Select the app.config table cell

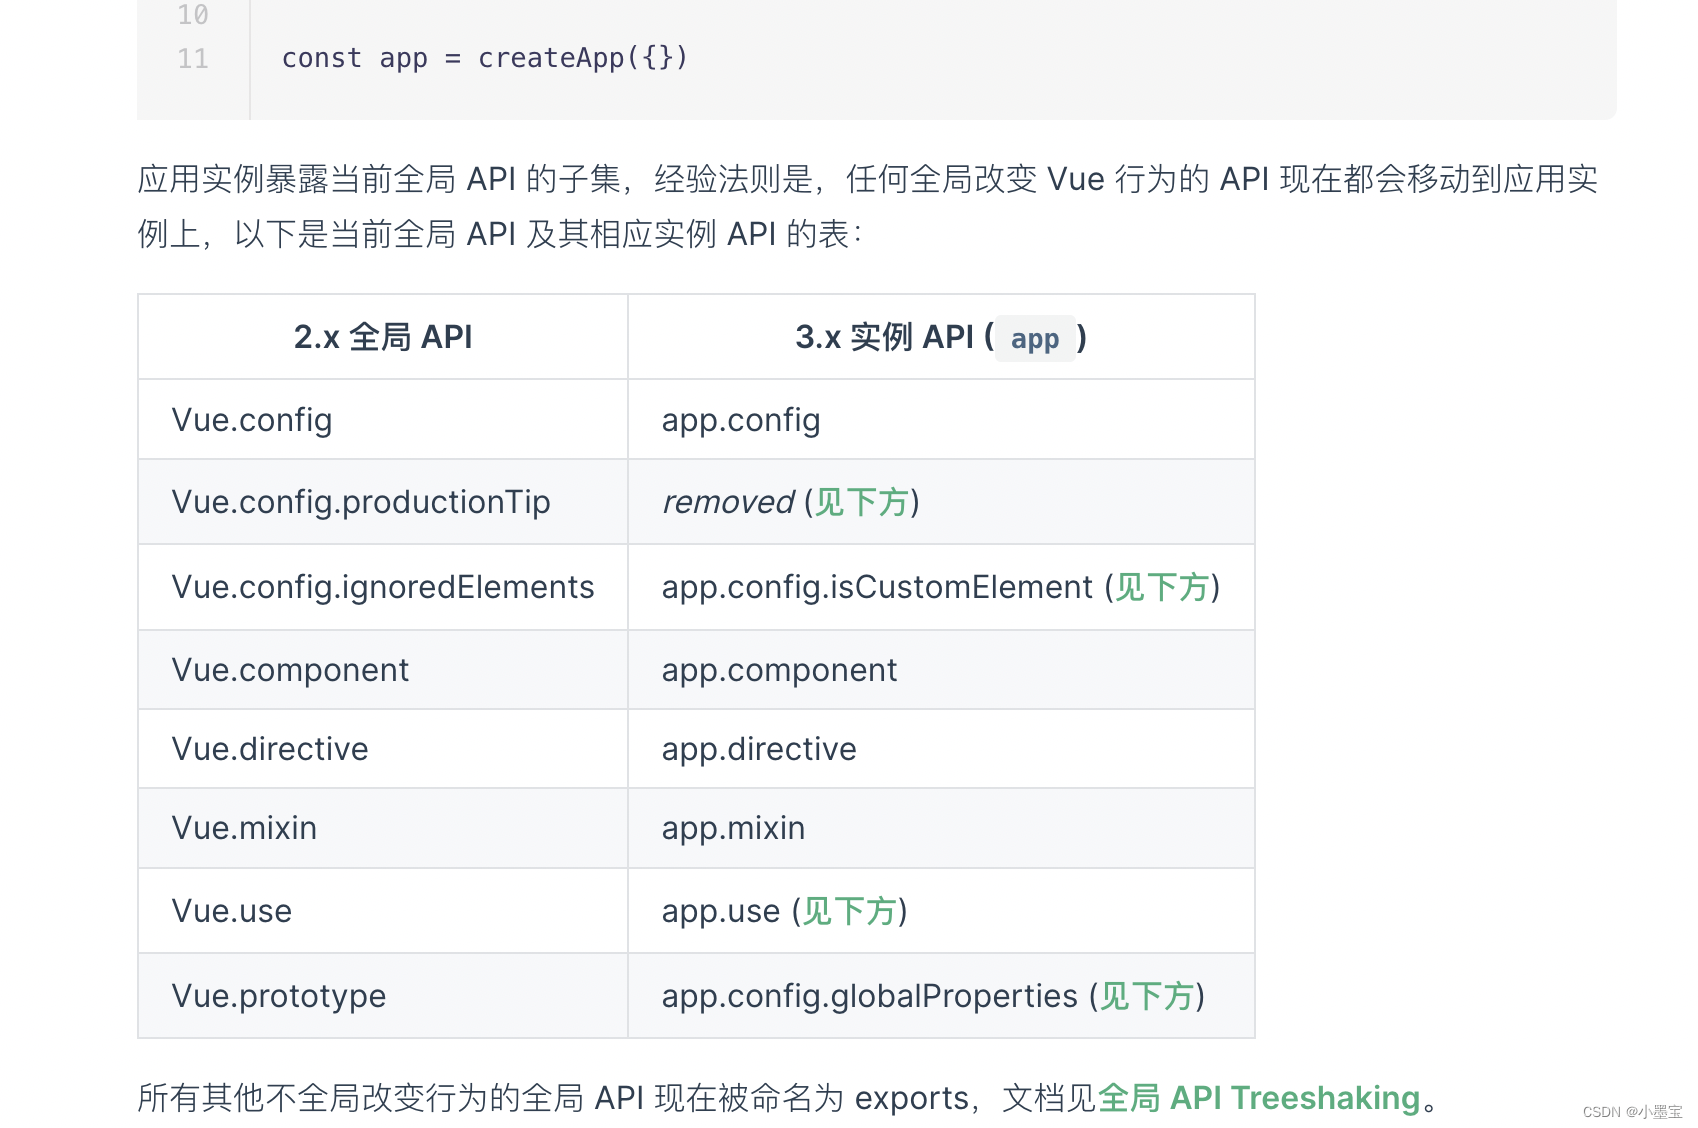pyautogui.click(x=941, y=420)
